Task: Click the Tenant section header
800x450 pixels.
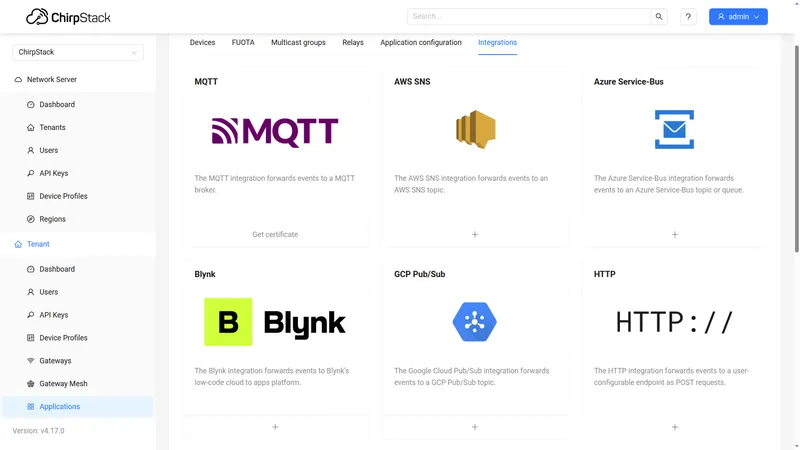Action: (78, 244)
